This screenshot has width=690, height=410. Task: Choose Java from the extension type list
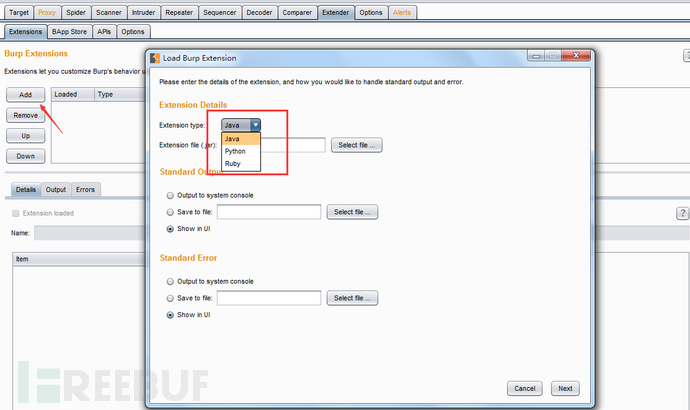pyautogui.click(x=241, y=139)
